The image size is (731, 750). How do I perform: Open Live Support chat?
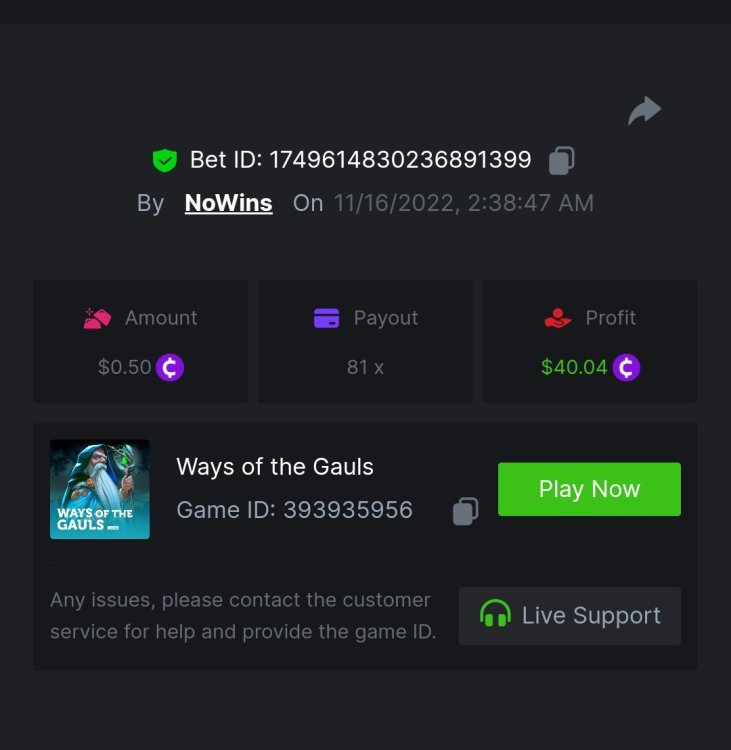pyautogui.click(x=570, y=615)
